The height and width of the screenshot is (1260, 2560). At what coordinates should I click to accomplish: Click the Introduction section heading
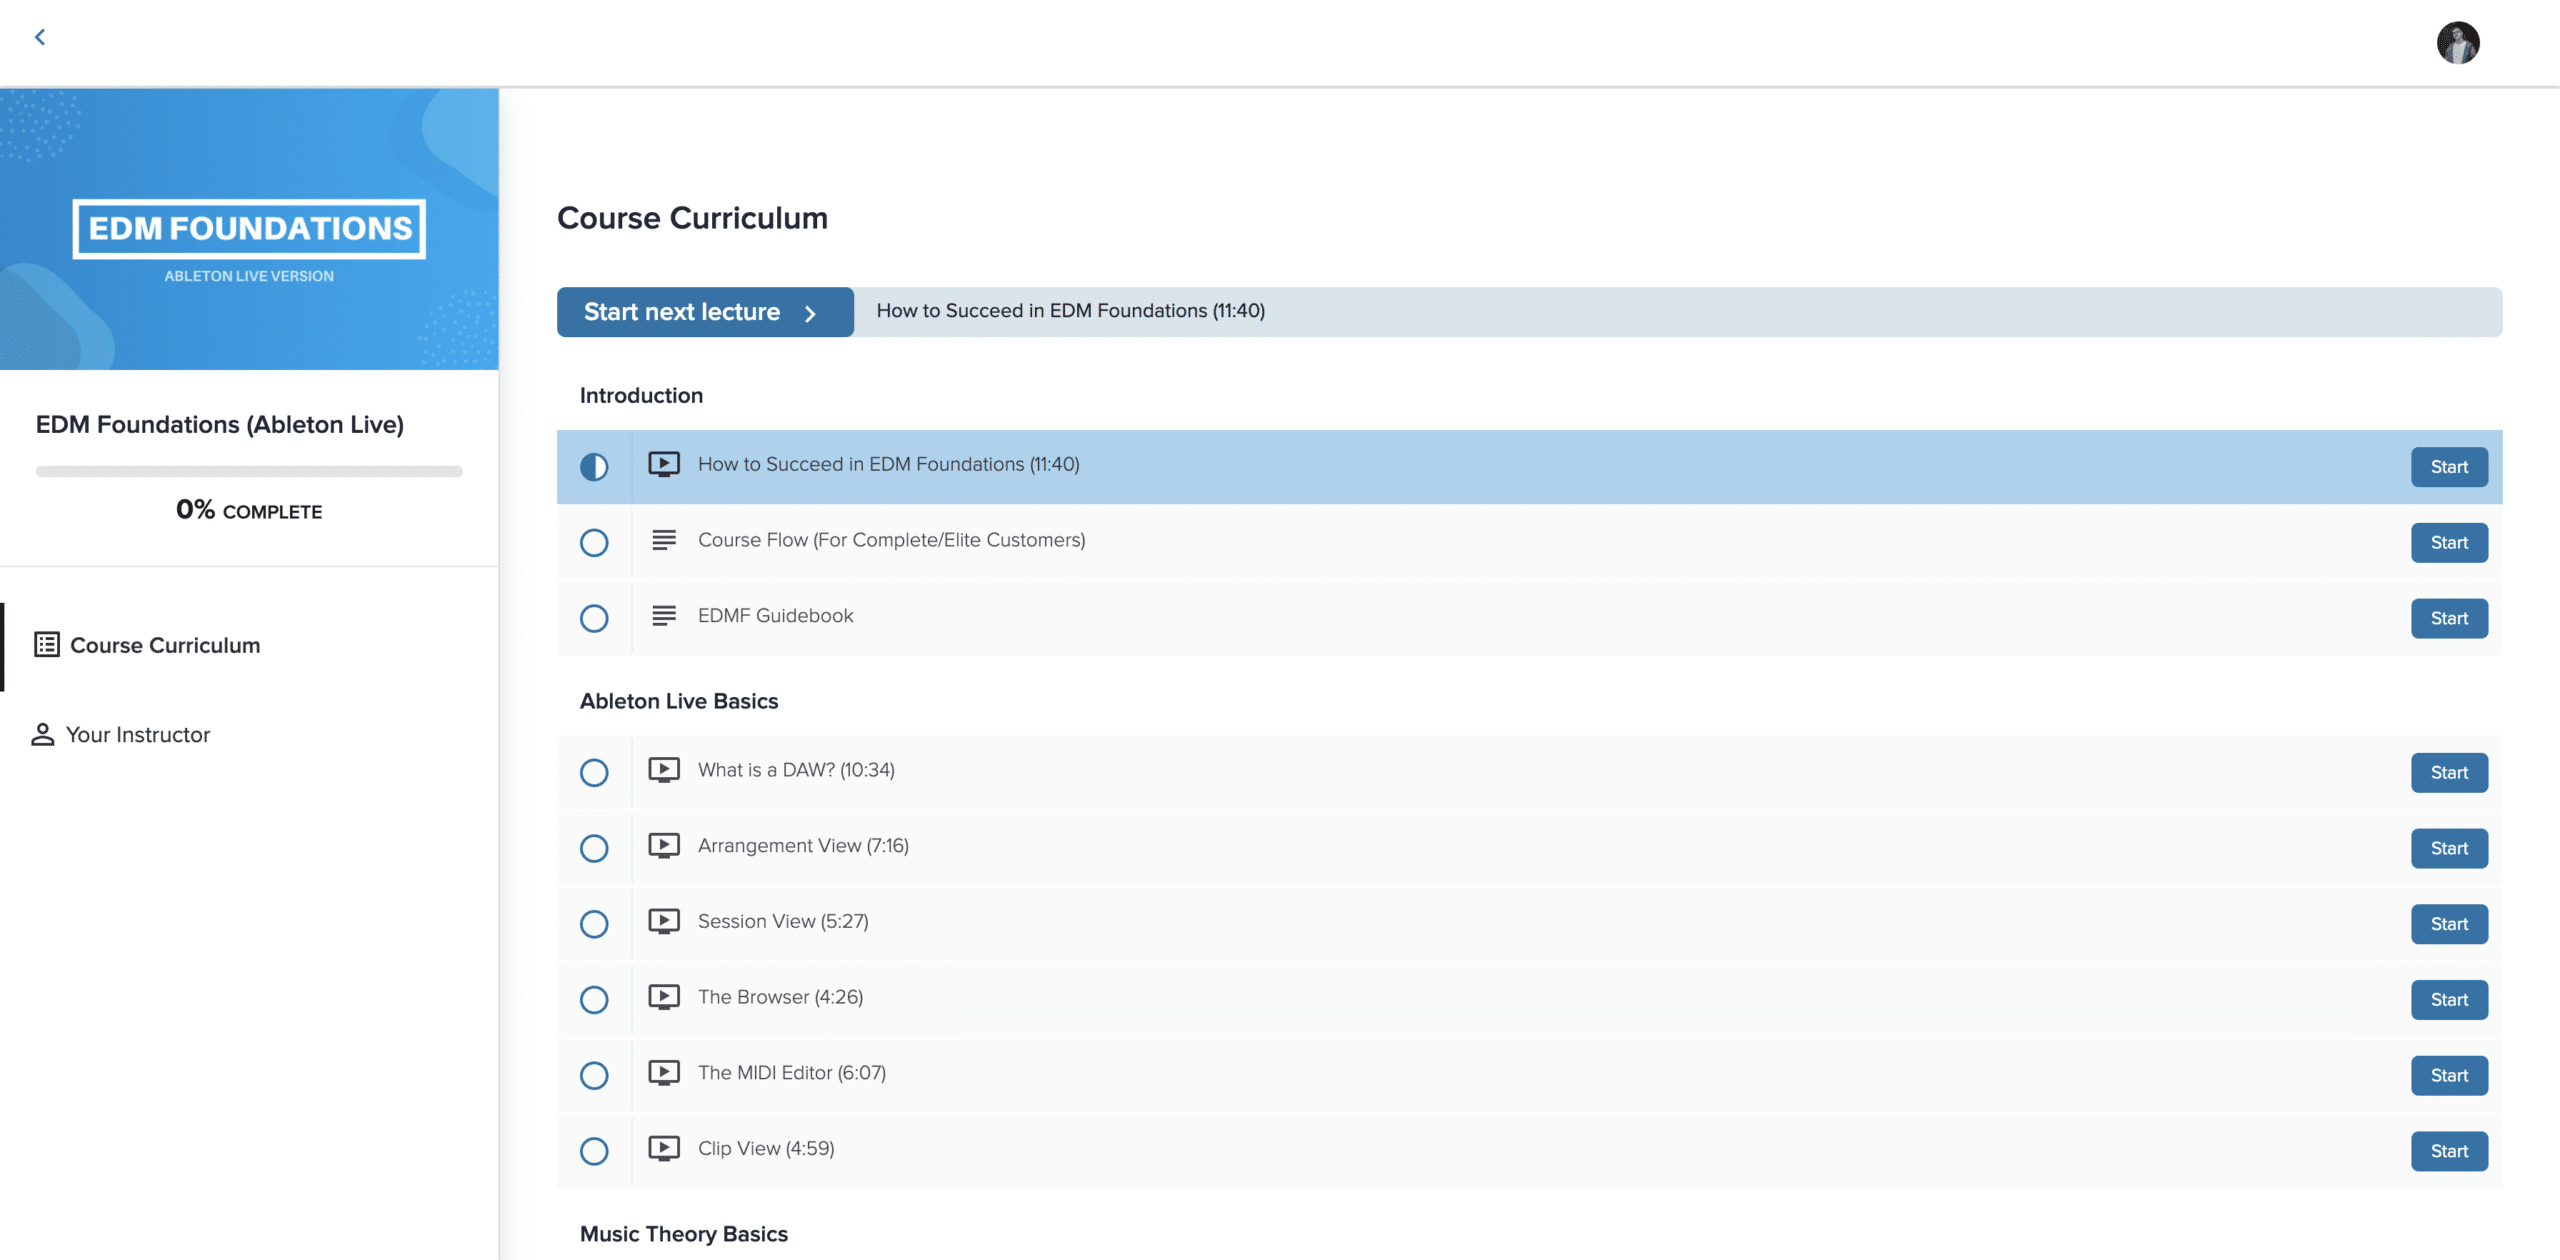[641, 396]
